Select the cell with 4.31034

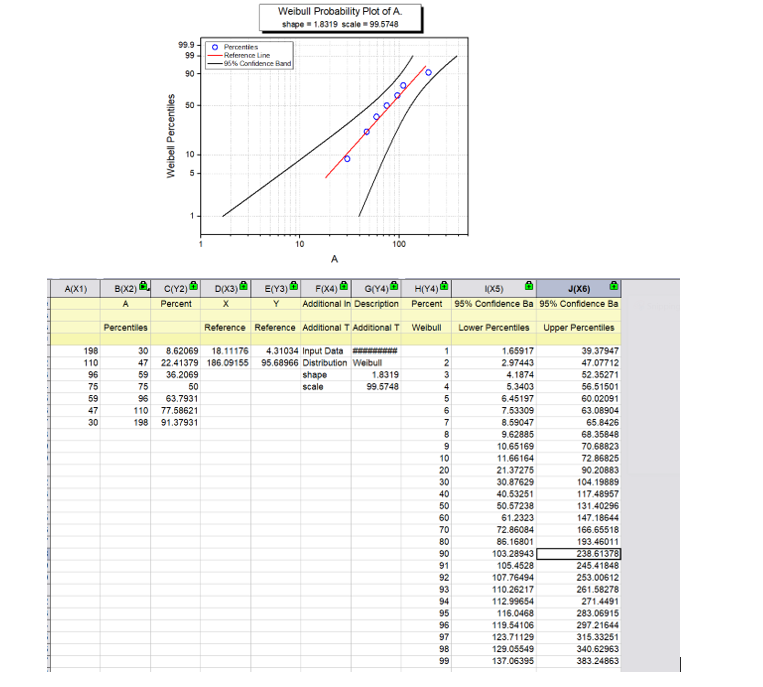coord(276,351)
